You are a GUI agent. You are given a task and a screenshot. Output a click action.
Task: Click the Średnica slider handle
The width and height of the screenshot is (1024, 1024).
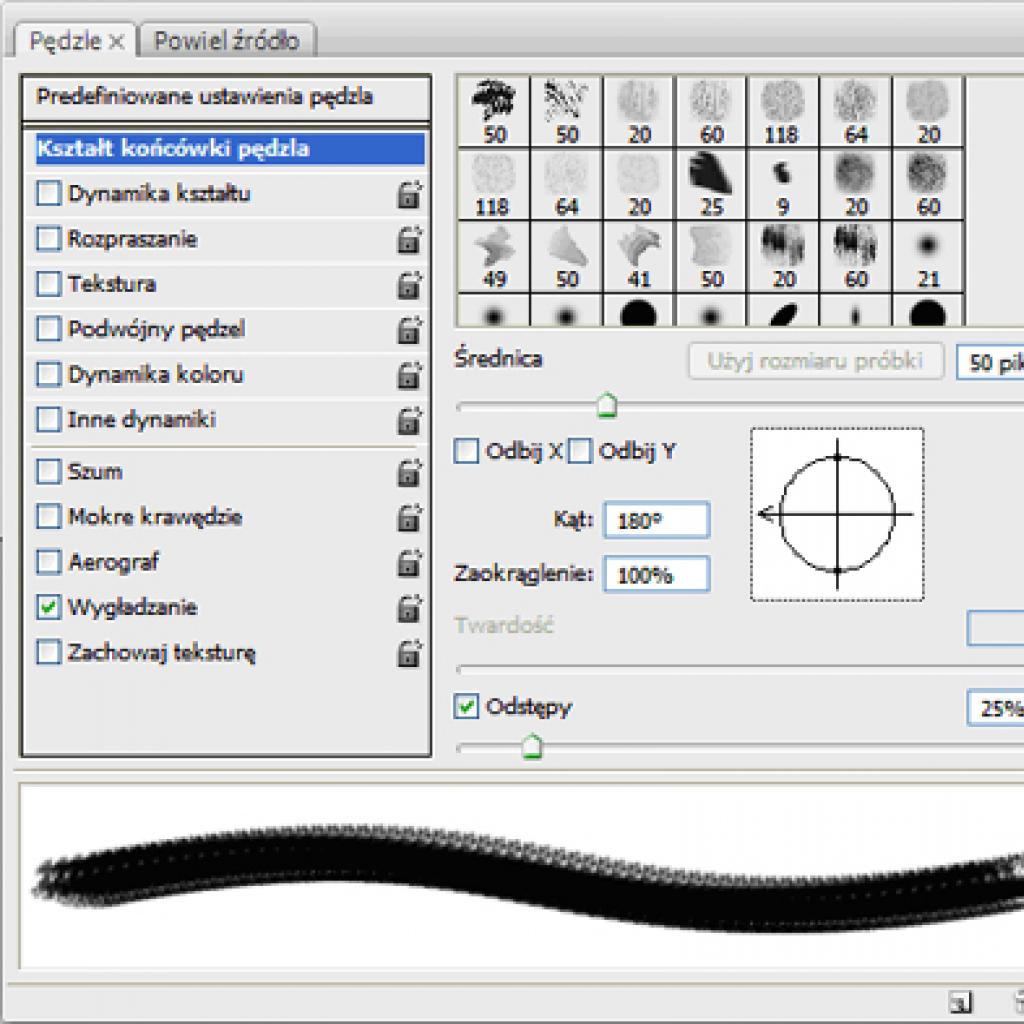click(x=607, y=405)
